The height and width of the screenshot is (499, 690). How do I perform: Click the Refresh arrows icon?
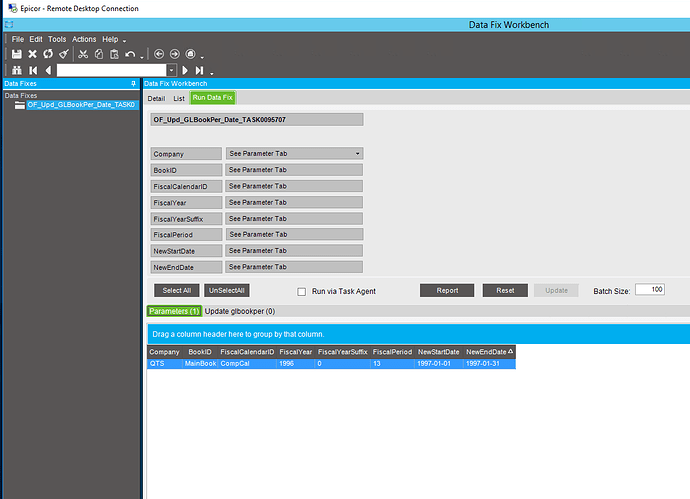pyautogui.click(x=48, y=54)
